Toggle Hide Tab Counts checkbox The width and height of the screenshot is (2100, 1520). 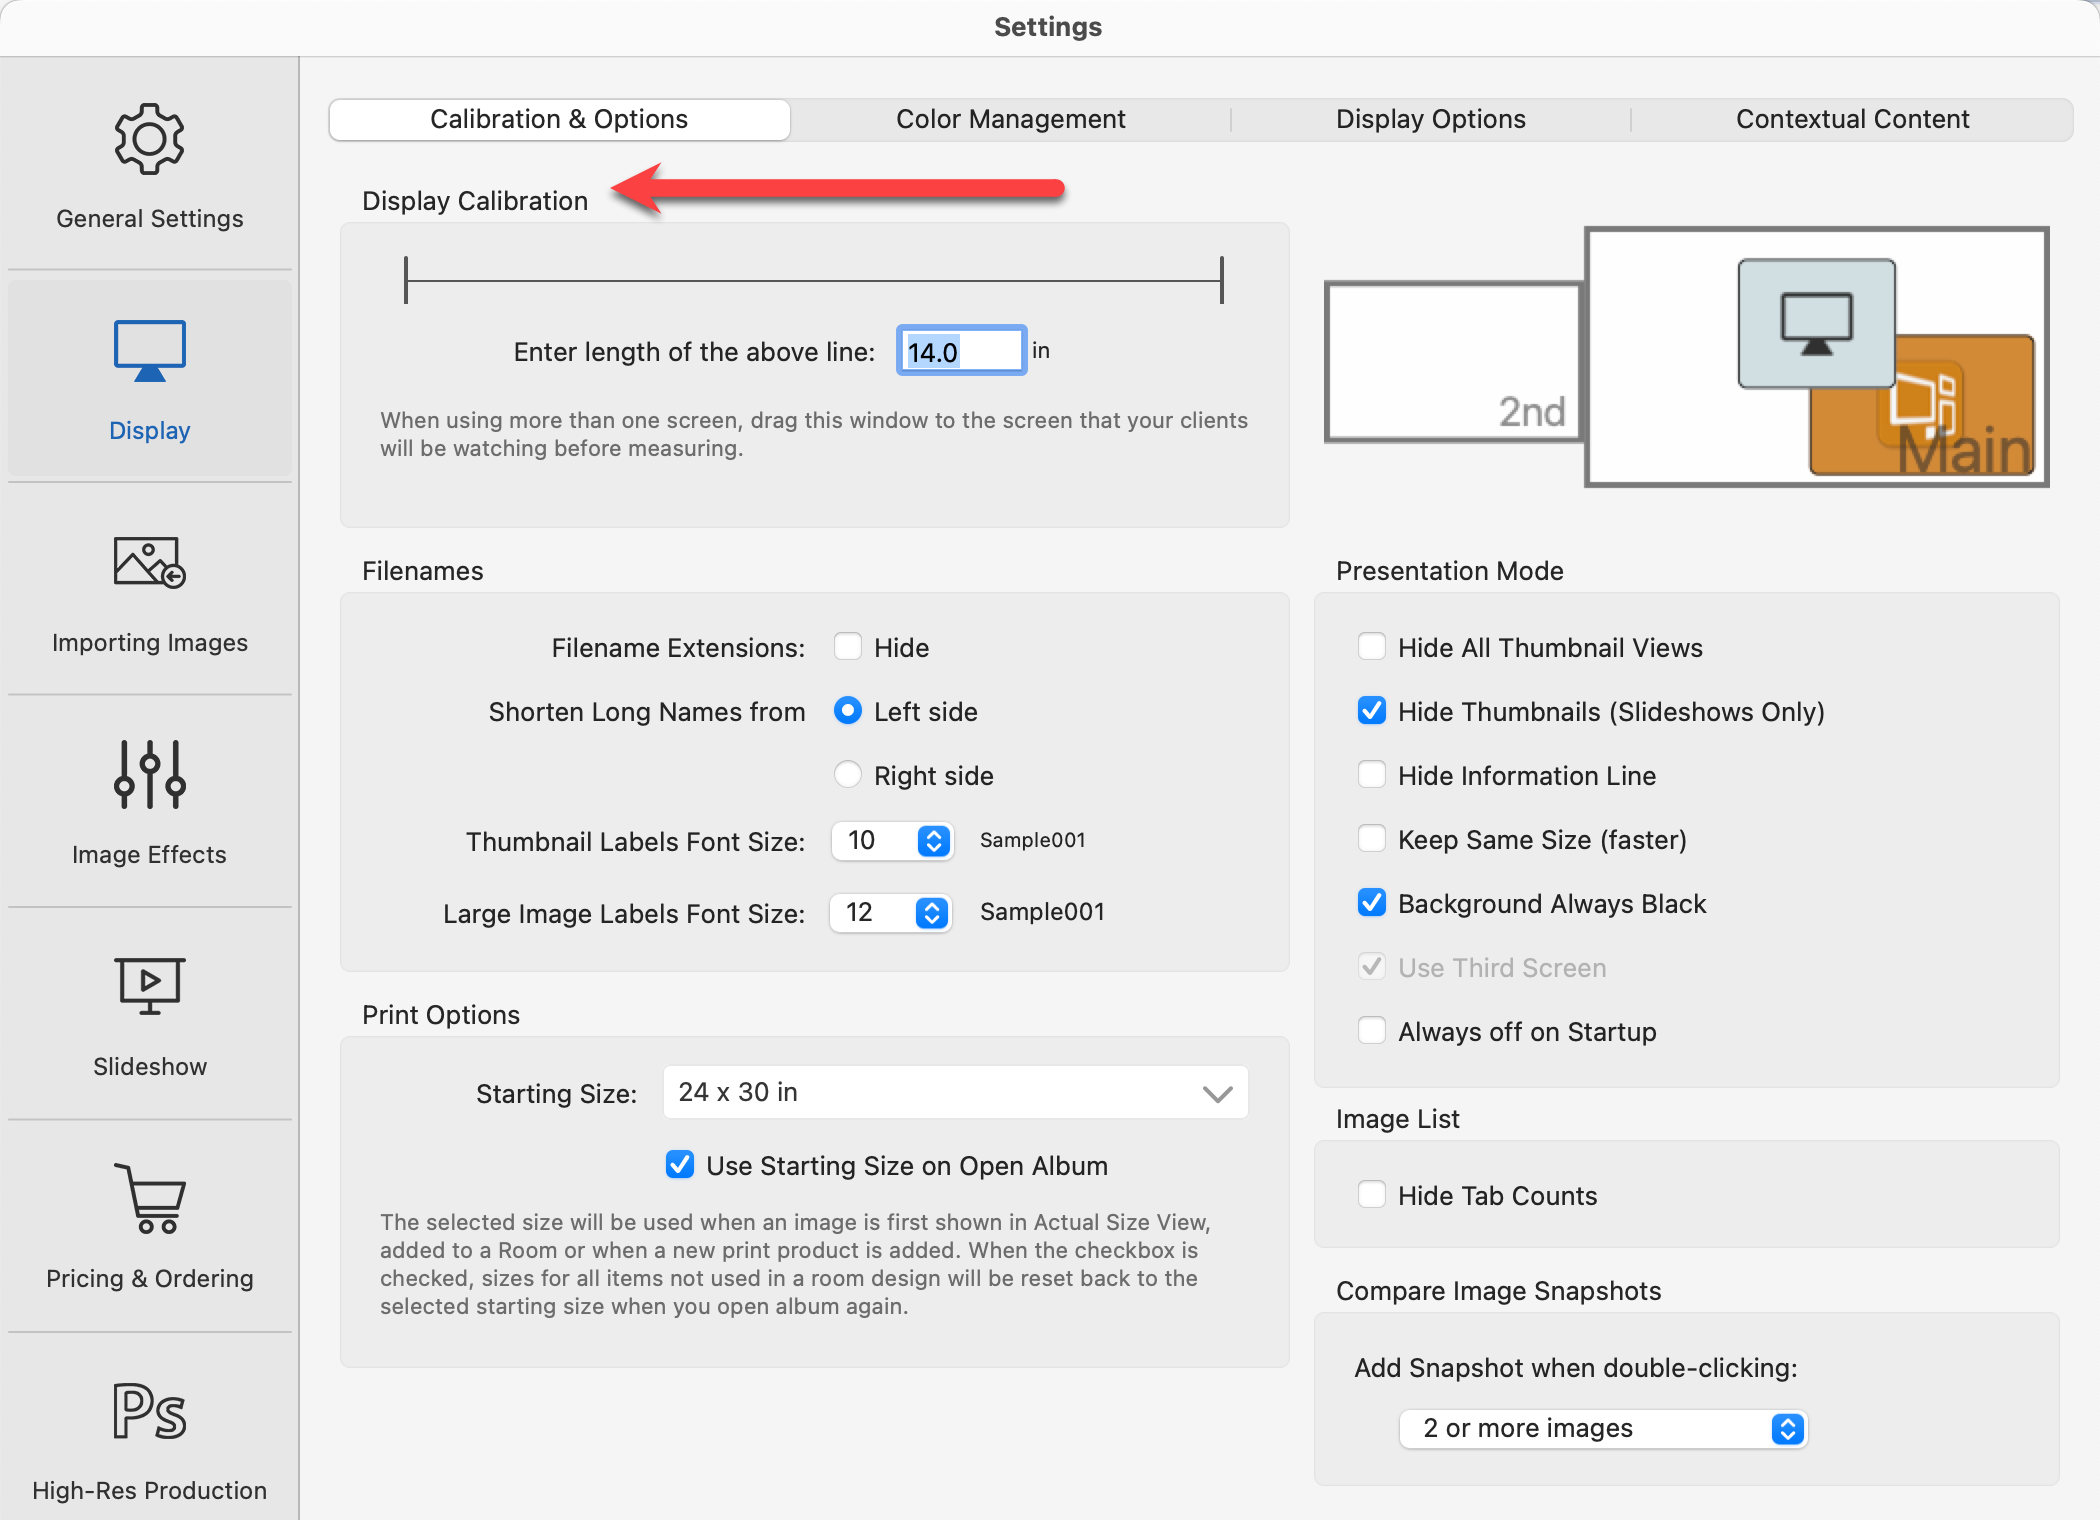pos(1372,1195)
